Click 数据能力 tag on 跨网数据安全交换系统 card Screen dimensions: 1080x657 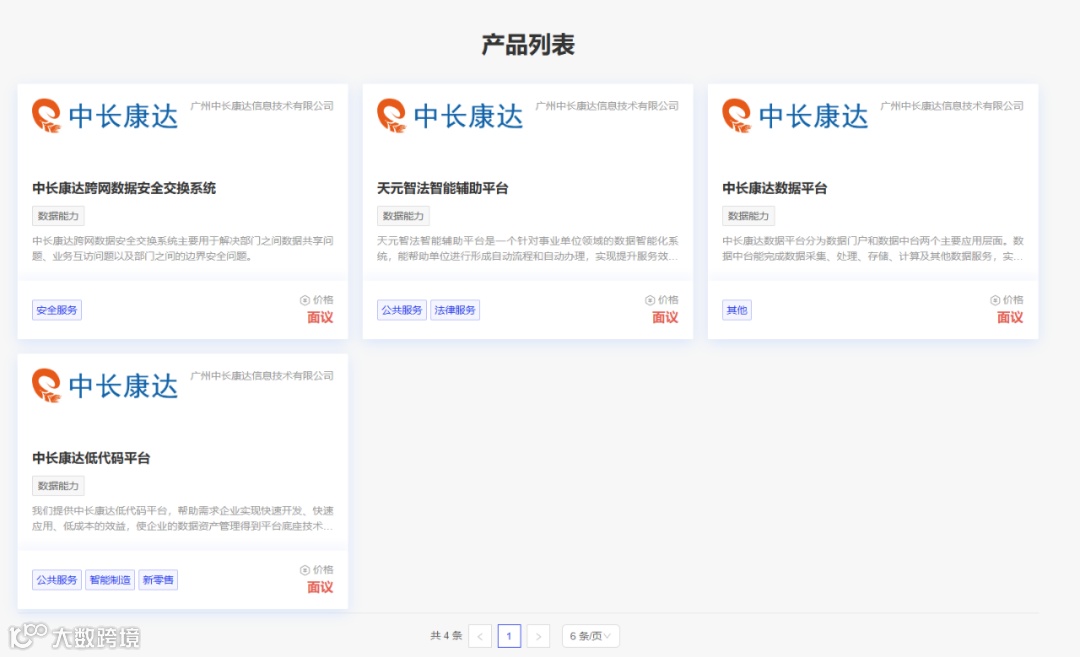[58, 216]
